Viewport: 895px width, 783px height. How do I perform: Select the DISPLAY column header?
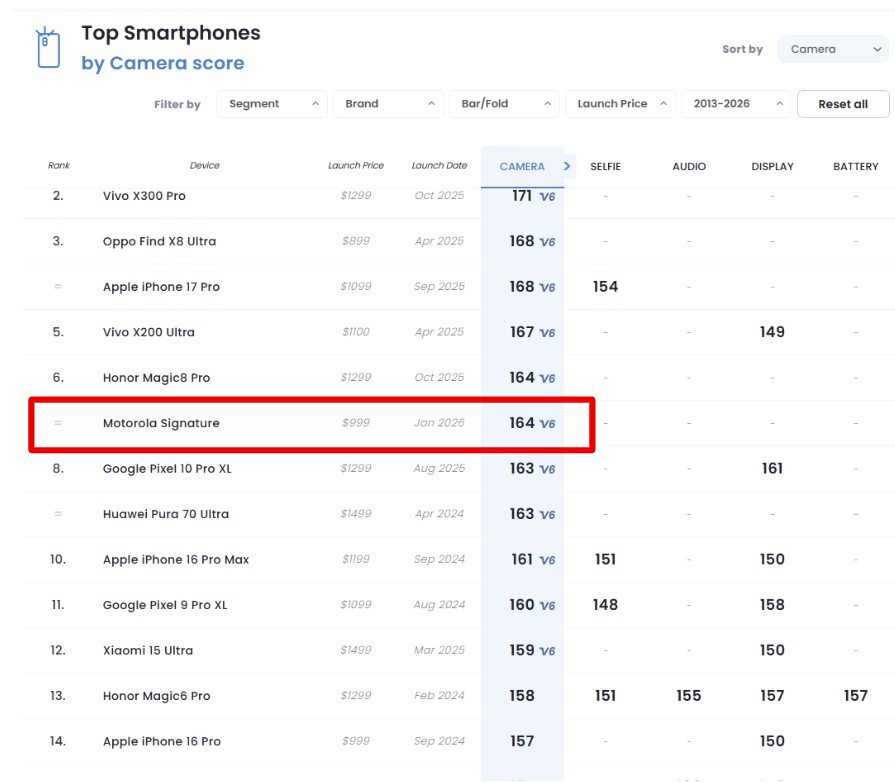coord(772,167)
